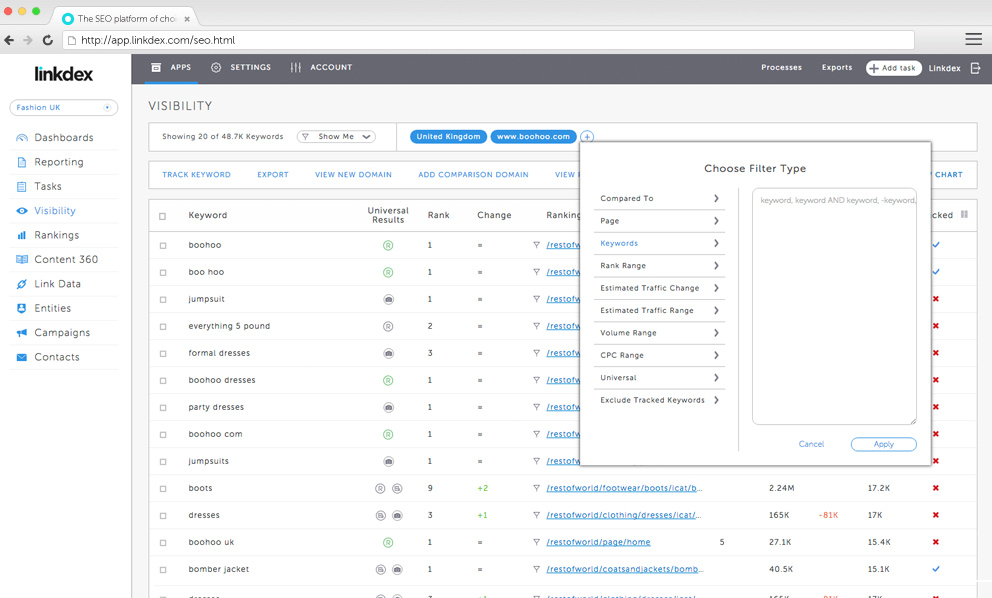The height and width of the screenshot is (598, 992).
Task: Check the party dresses row
Action: click(163, 408)
